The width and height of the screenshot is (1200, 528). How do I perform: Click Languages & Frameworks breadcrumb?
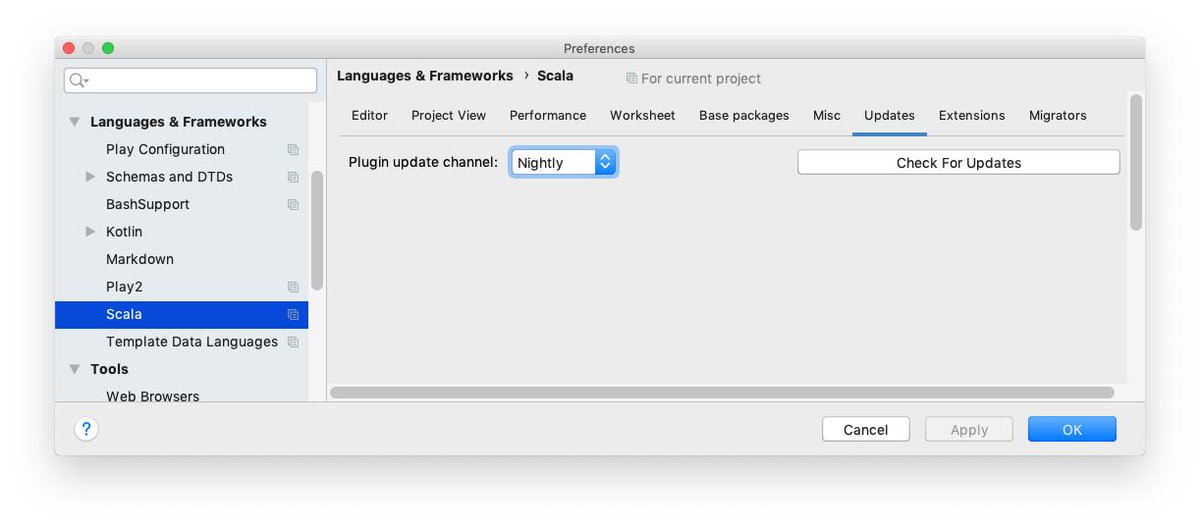pyautogui.click(x=425, y=76)
